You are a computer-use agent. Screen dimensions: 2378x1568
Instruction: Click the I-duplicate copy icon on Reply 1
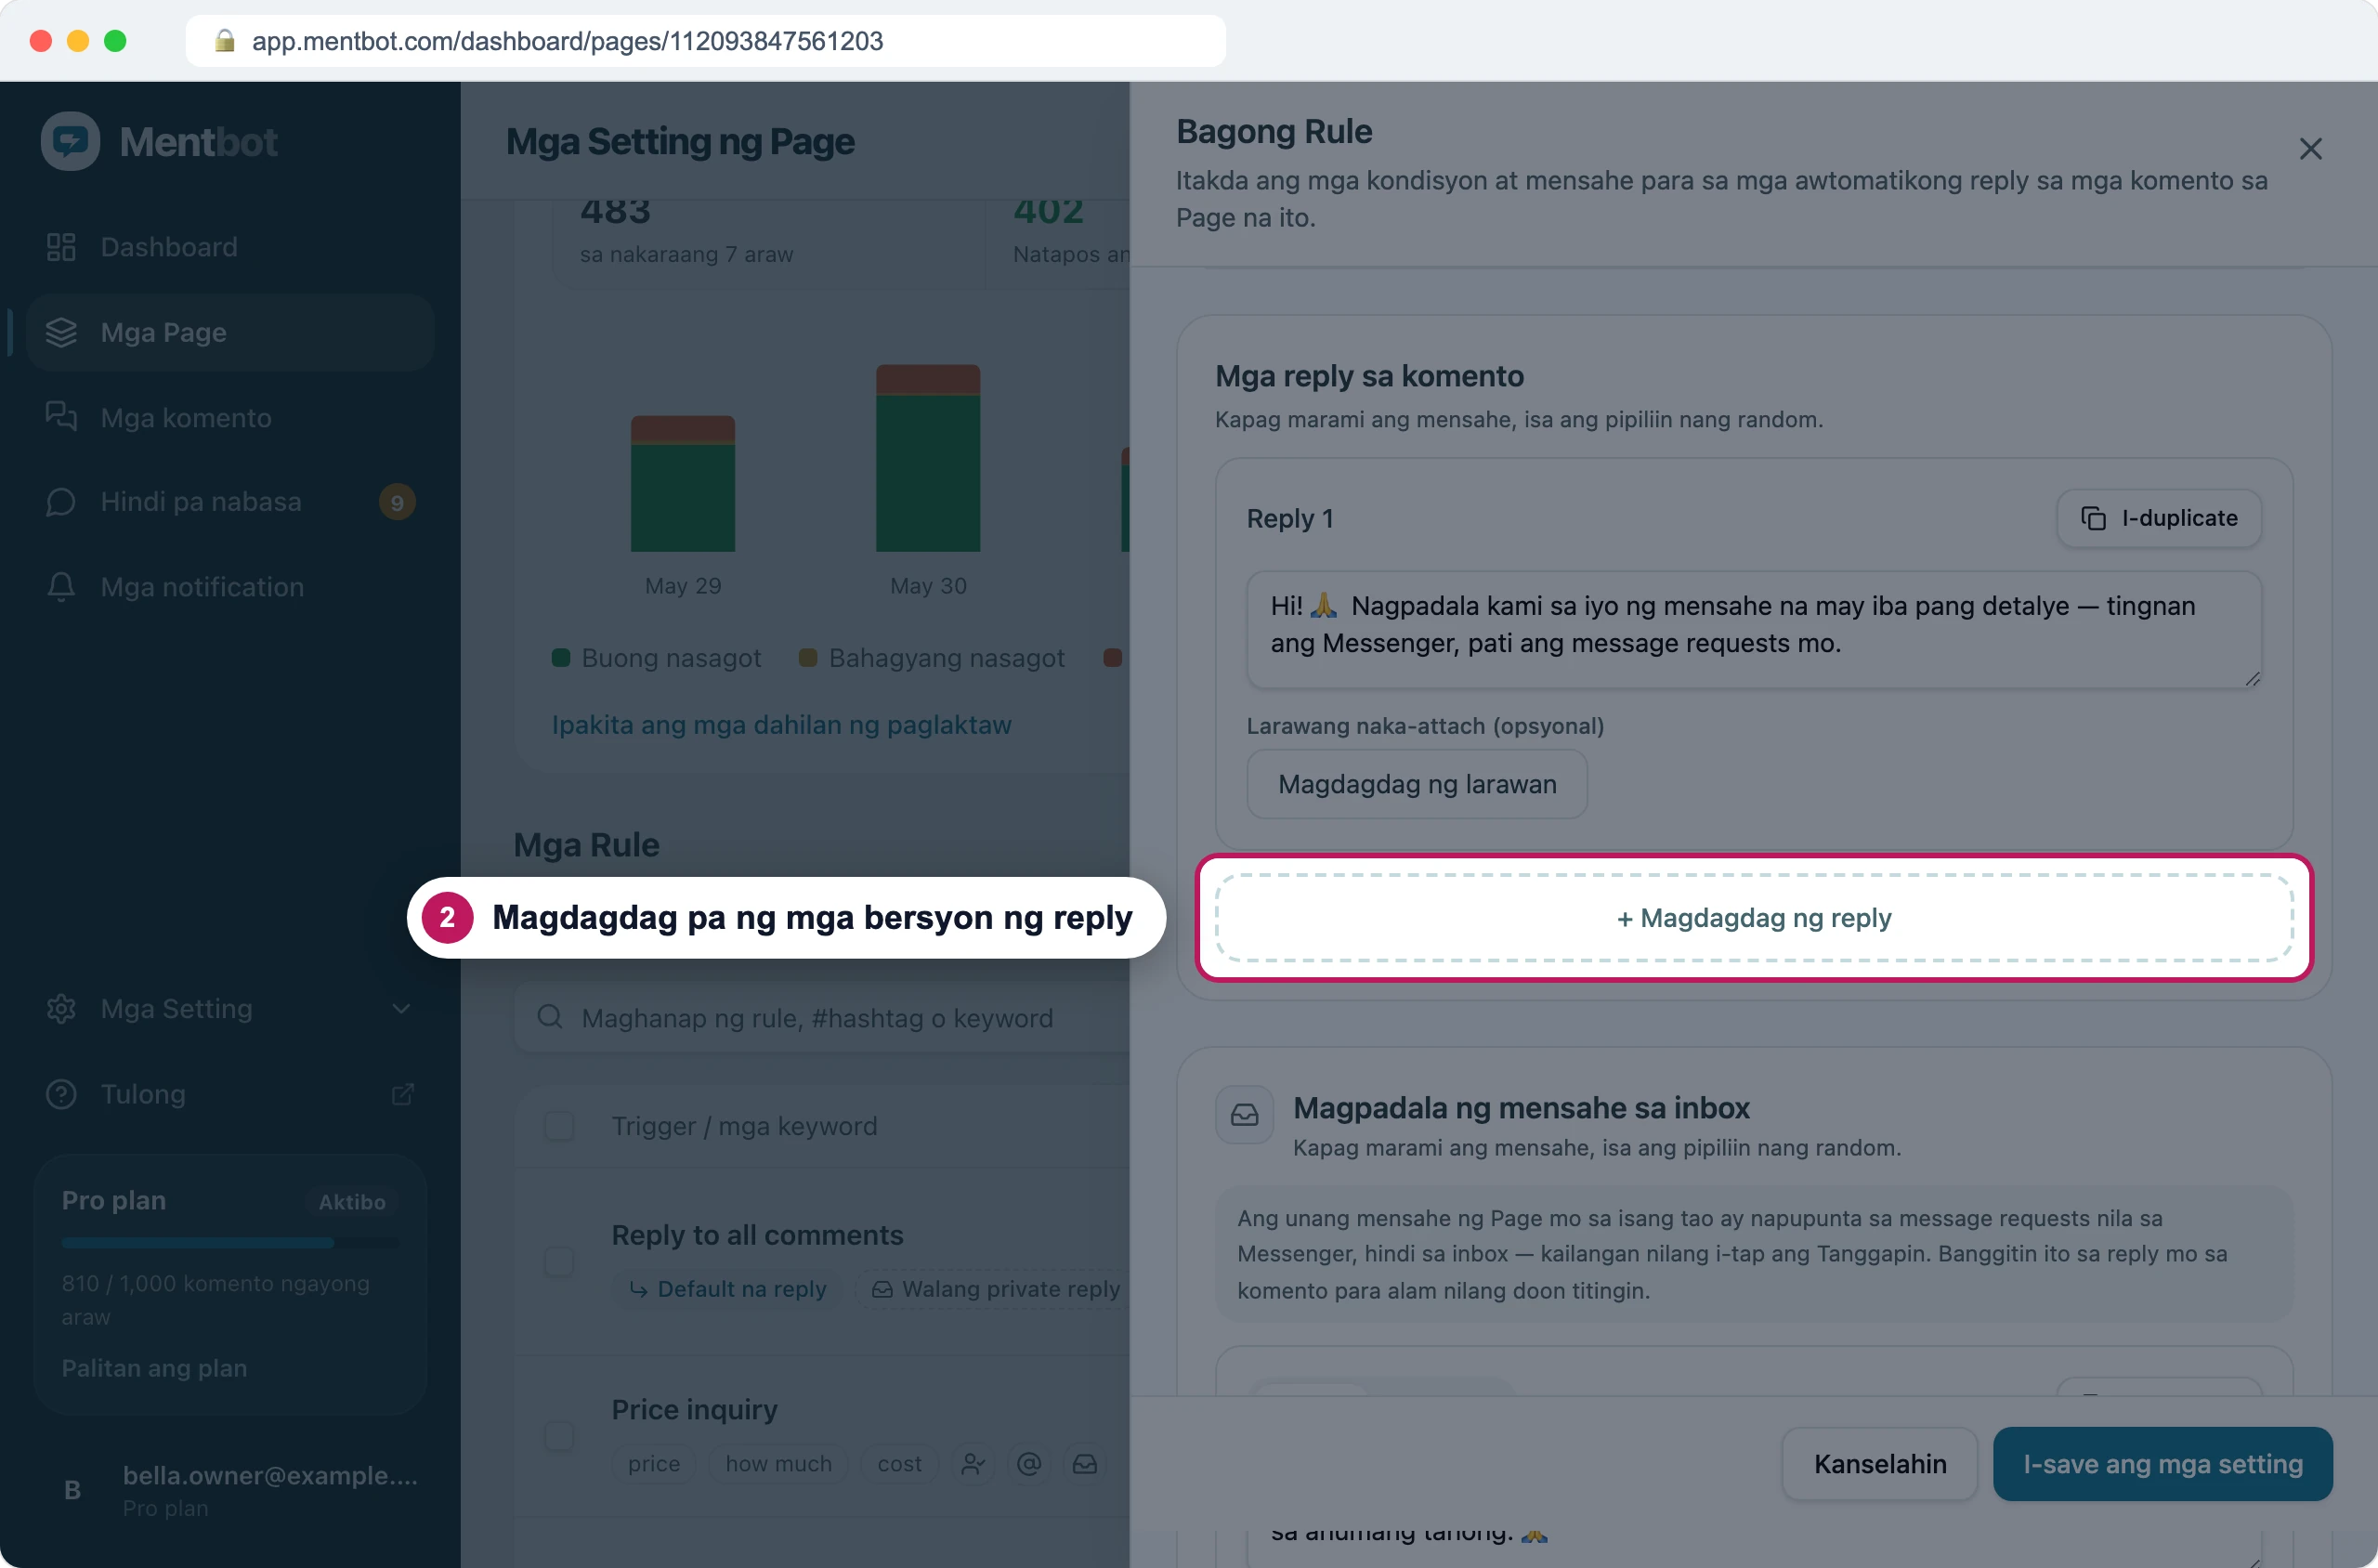pyautogui.click(x=2093, y=518)
